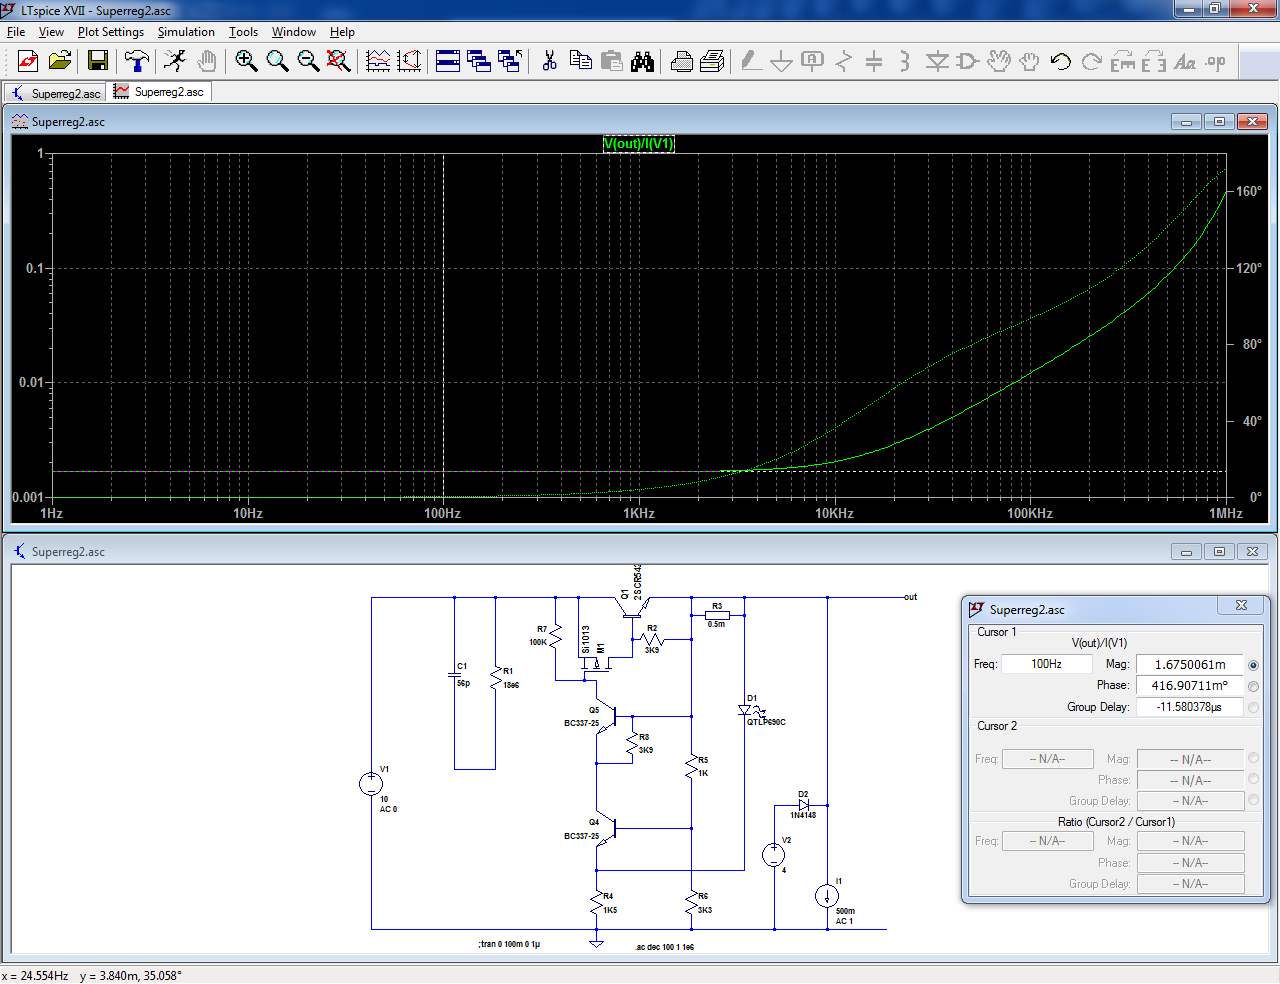1280x984 pixels.
Task: Select the Cursor 2 Group Delay radio button
Action: point(1253,800)
